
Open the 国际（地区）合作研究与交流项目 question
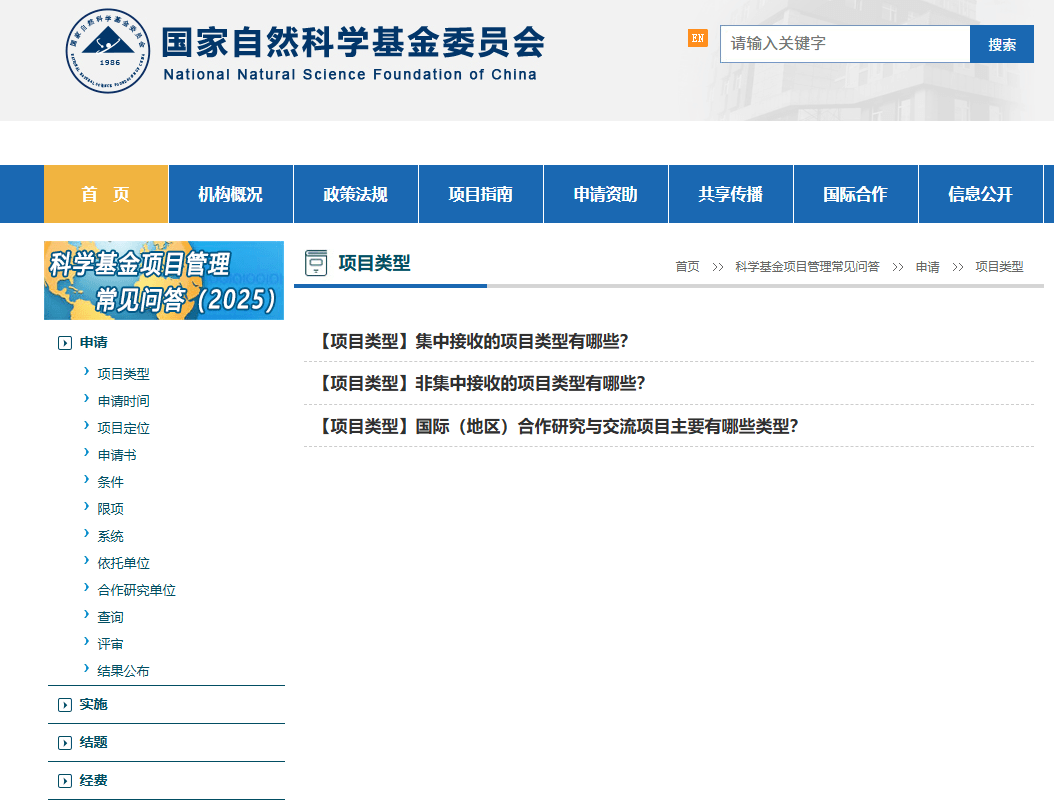[x=557, y=426]
